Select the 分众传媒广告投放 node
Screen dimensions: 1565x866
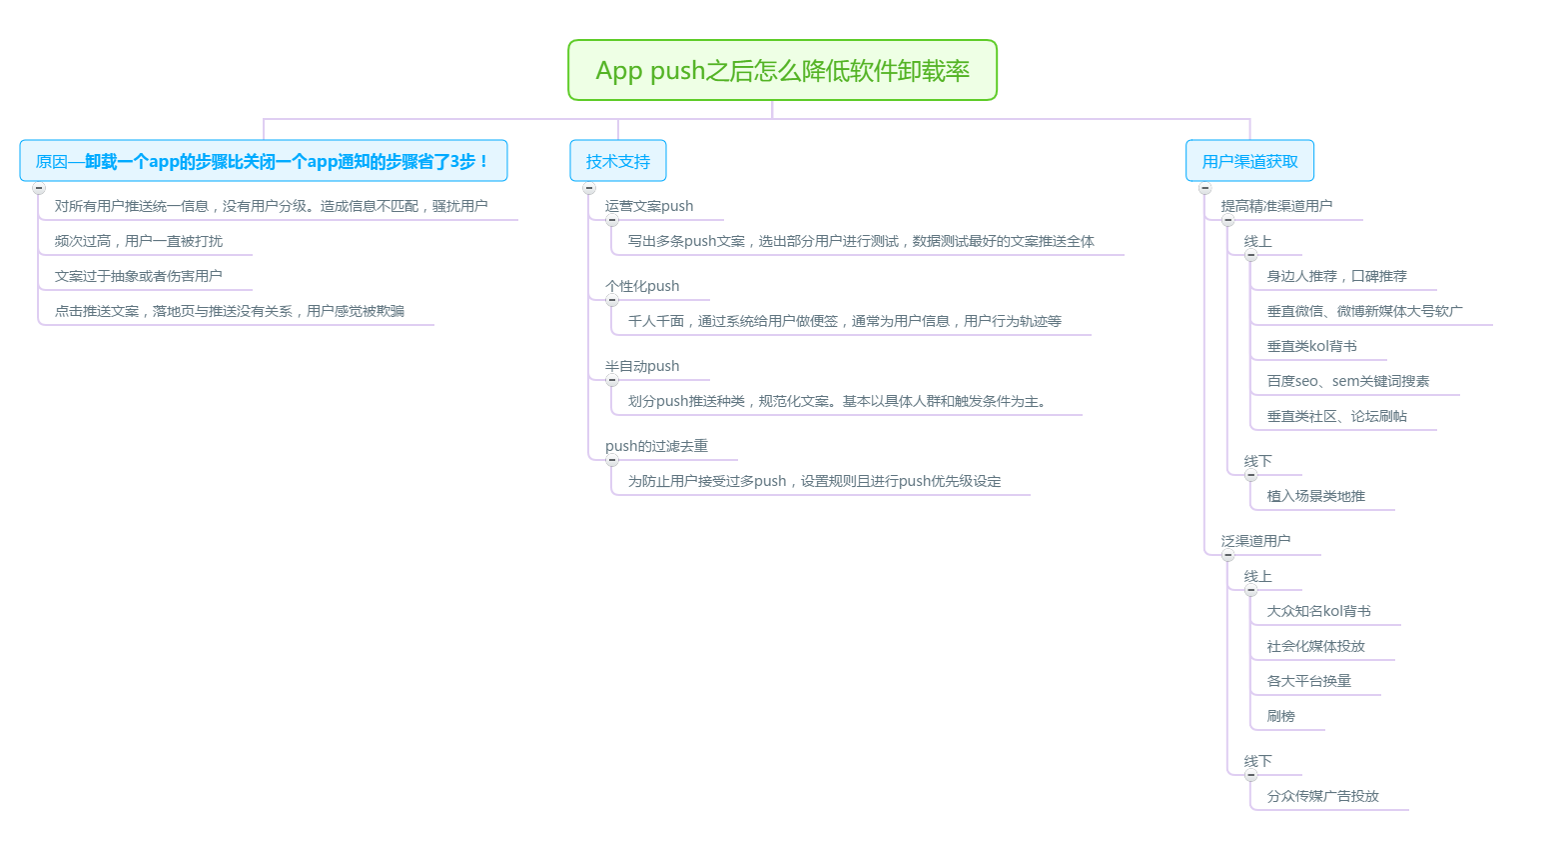pyautogui.click(x=1322, y=796)
